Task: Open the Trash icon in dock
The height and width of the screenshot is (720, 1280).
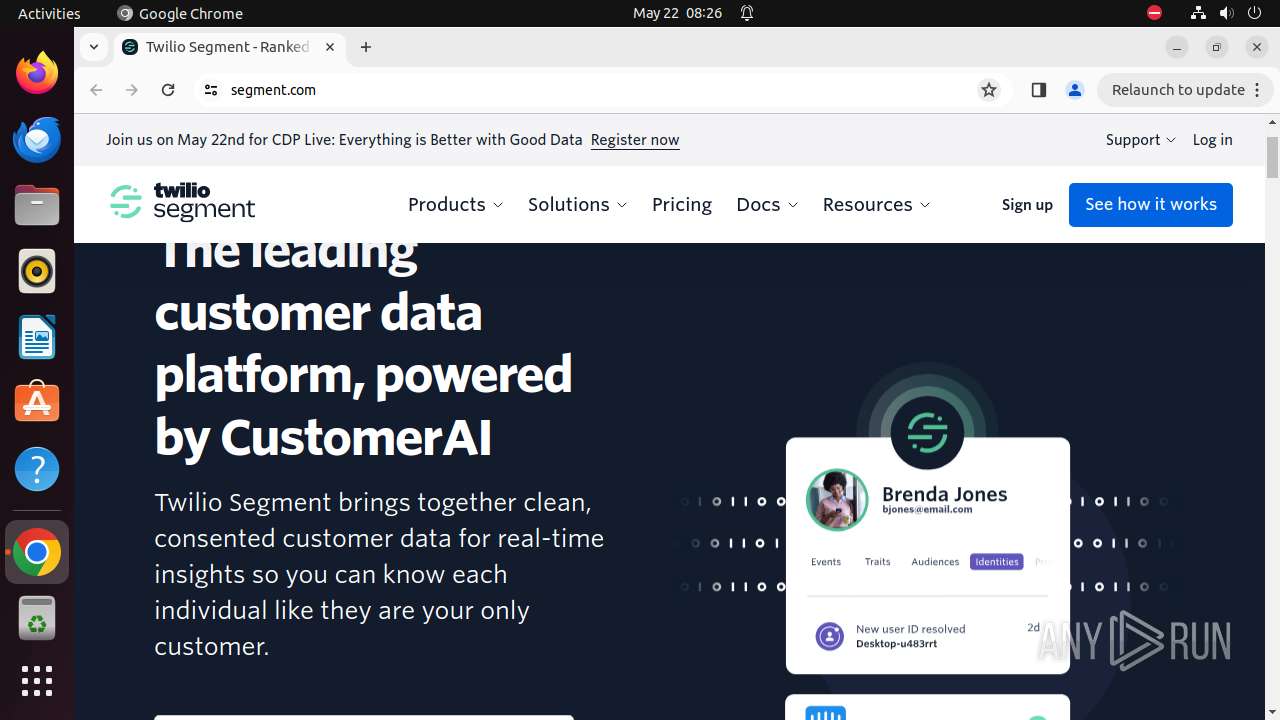Action: pos(37,618)
